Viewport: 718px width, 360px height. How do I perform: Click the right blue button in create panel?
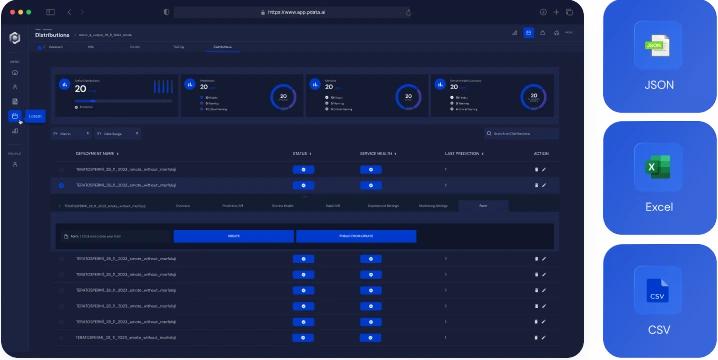(356, 236)
